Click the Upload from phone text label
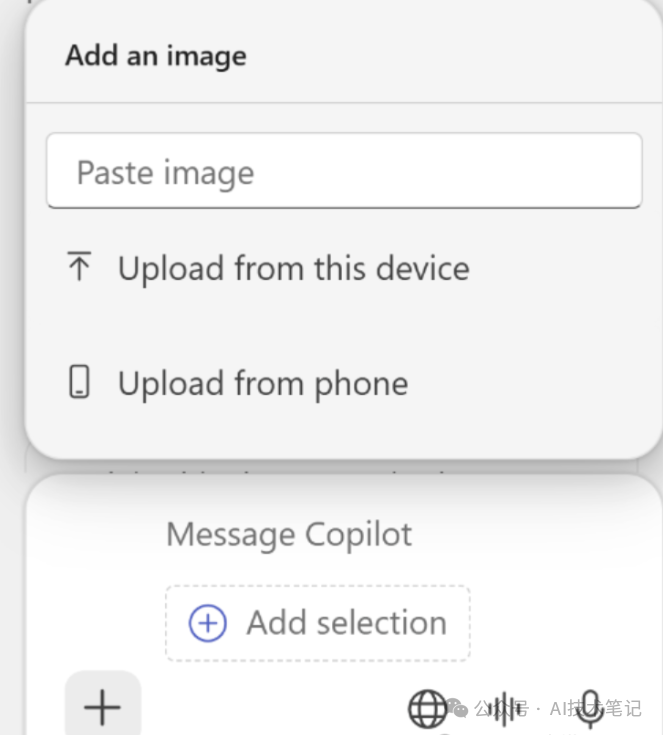The width and height of the screenshot is (663, 735). [x=263, y=384]
